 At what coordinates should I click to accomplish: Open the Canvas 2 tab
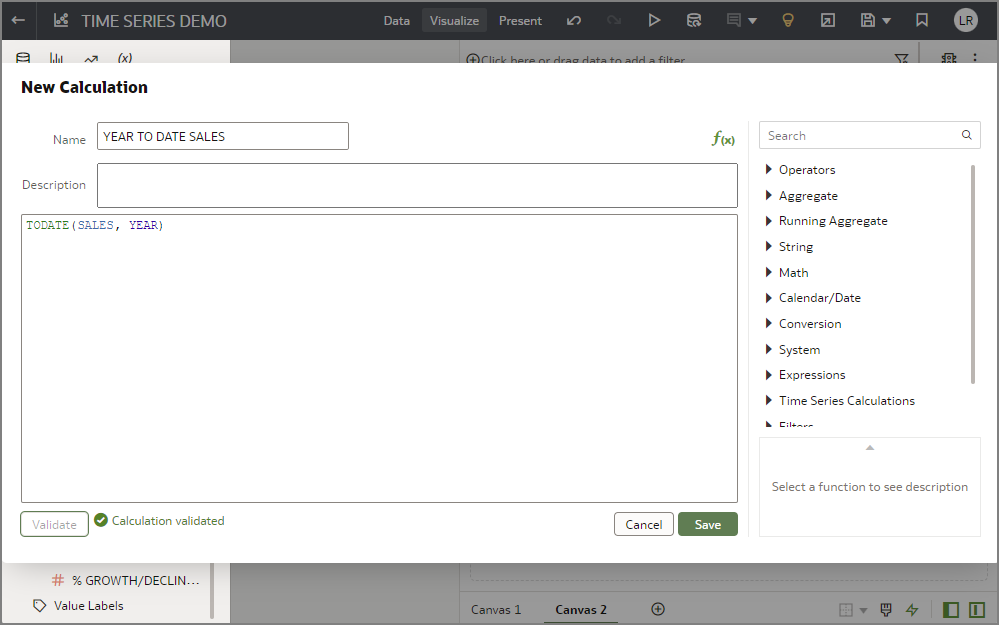click(x=580, y=609)
